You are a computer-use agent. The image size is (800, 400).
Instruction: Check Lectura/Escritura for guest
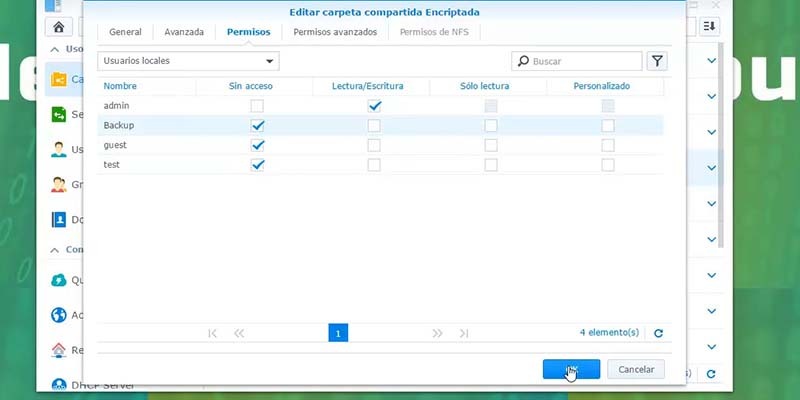374,145
